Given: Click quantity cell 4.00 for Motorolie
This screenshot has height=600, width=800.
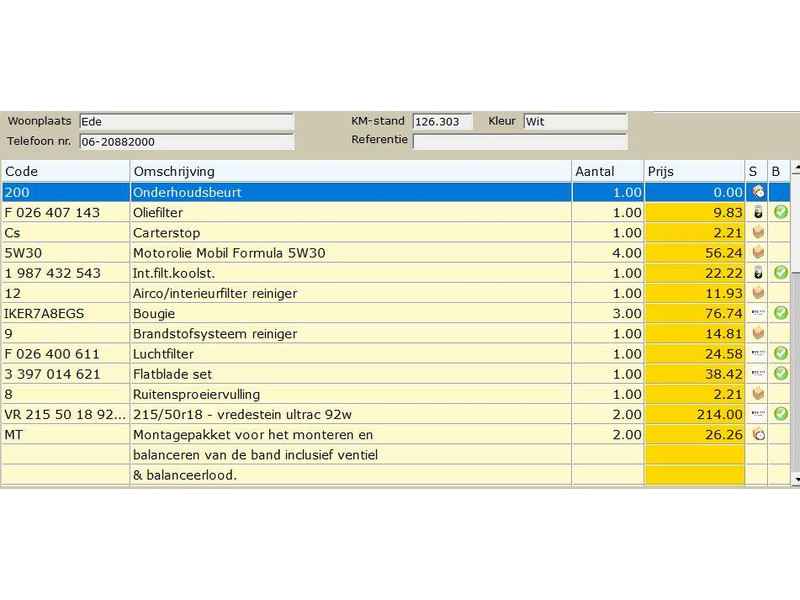Looking at the screenshot, I should (608, 253).
